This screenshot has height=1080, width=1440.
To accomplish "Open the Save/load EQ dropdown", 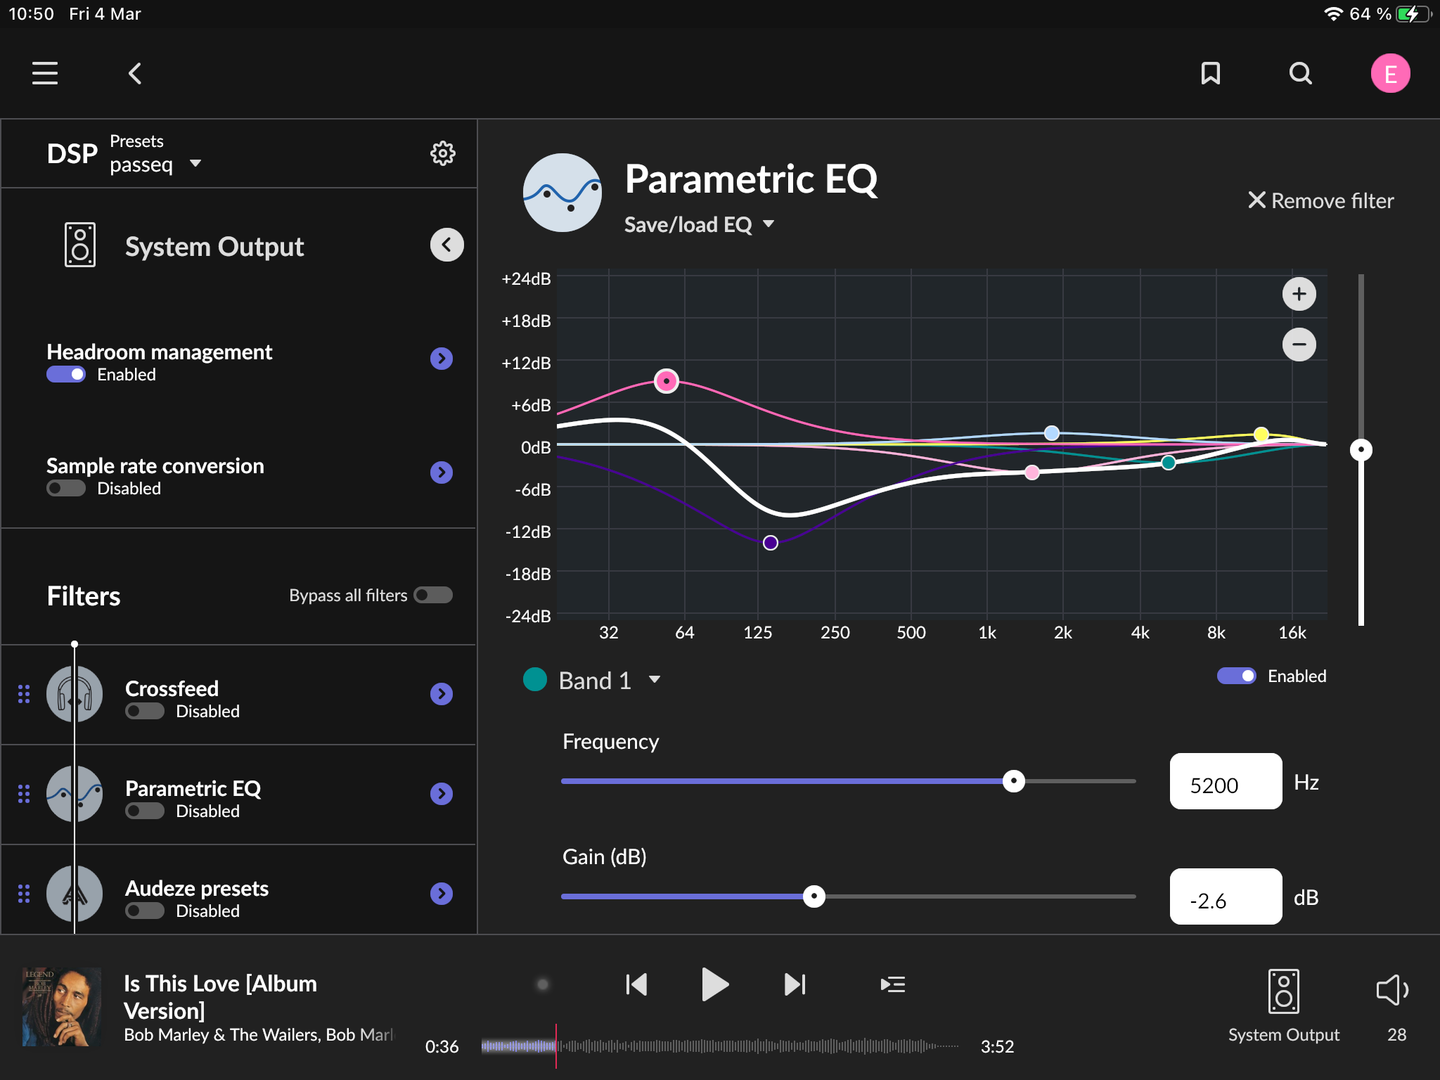I will (x=699, y=225).
